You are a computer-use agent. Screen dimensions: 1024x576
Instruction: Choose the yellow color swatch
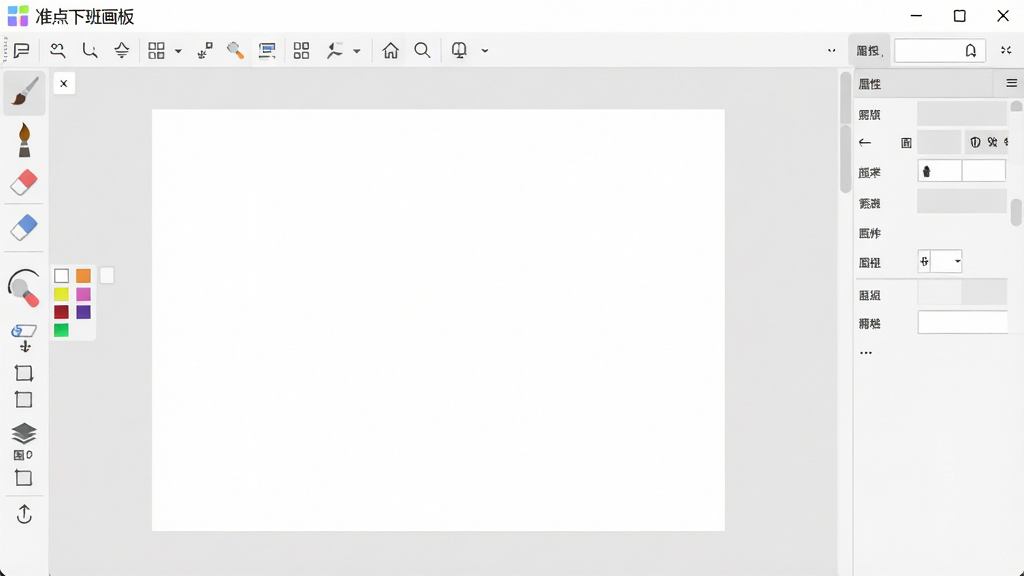pyautogui.click(x=61, y=294)
